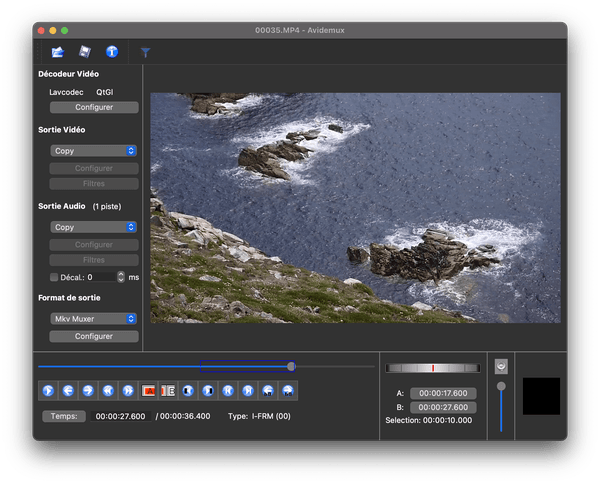Enable the Décal audio shift checkbox
The width and height of the screenshot is (600, 484).
54,277
